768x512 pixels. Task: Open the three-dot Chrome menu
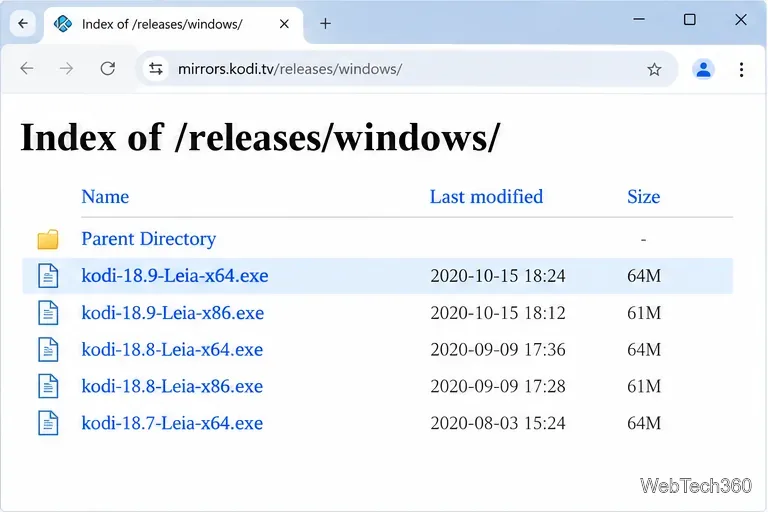742,70
